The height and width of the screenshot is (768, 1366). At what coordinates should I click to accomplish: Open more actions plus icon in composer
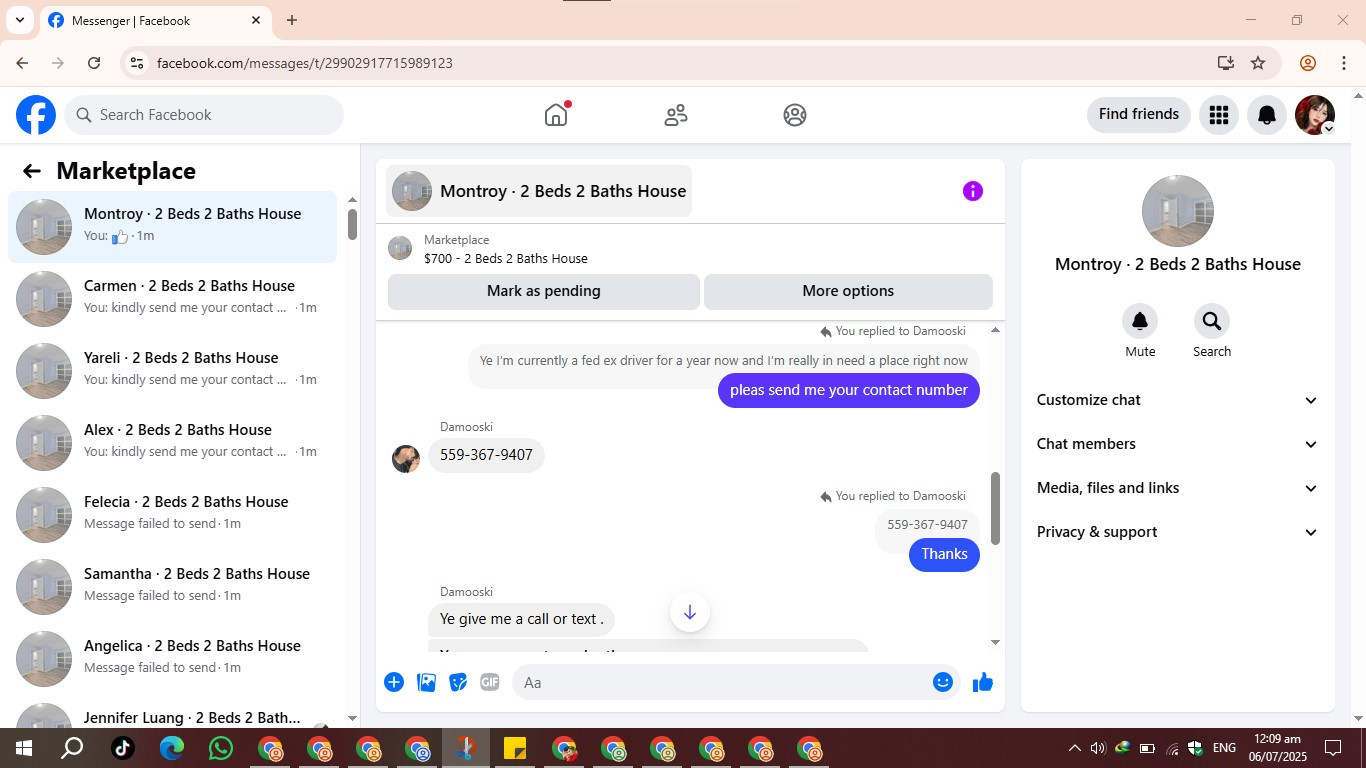pos(394,682)
